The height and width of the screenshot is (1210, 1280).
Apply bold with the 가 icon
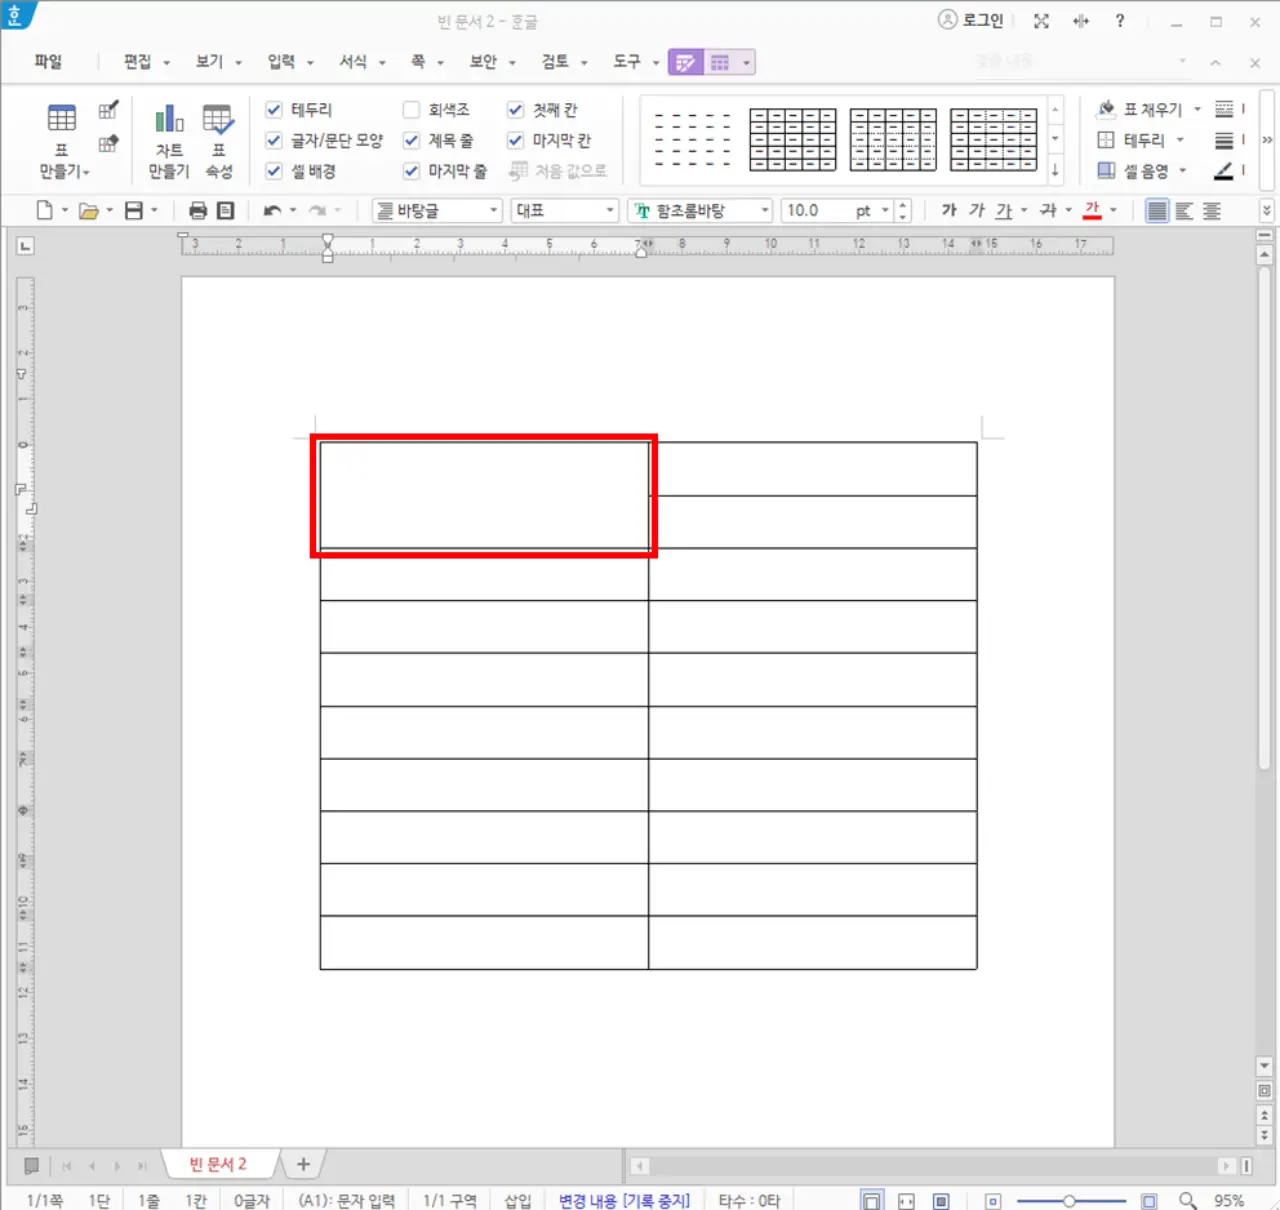coord(949,210)
